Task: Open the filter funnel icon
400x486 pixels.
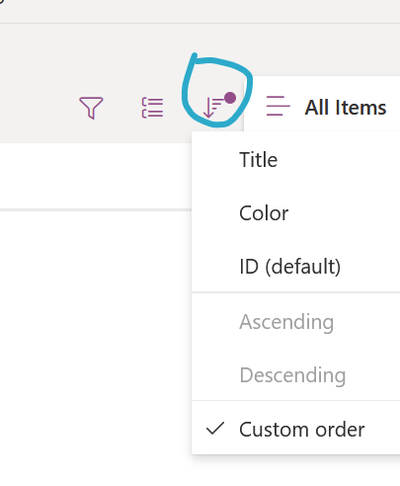Action: (x=91, y=108)
